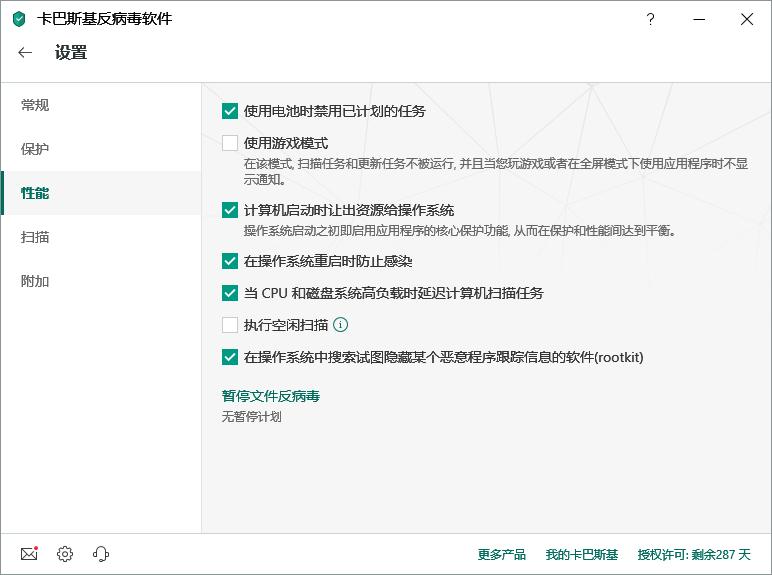Click the 卡巴斯基反病毒软件 window title
The width and height of the screenshot is (772, 575).
tap(105, 19)
